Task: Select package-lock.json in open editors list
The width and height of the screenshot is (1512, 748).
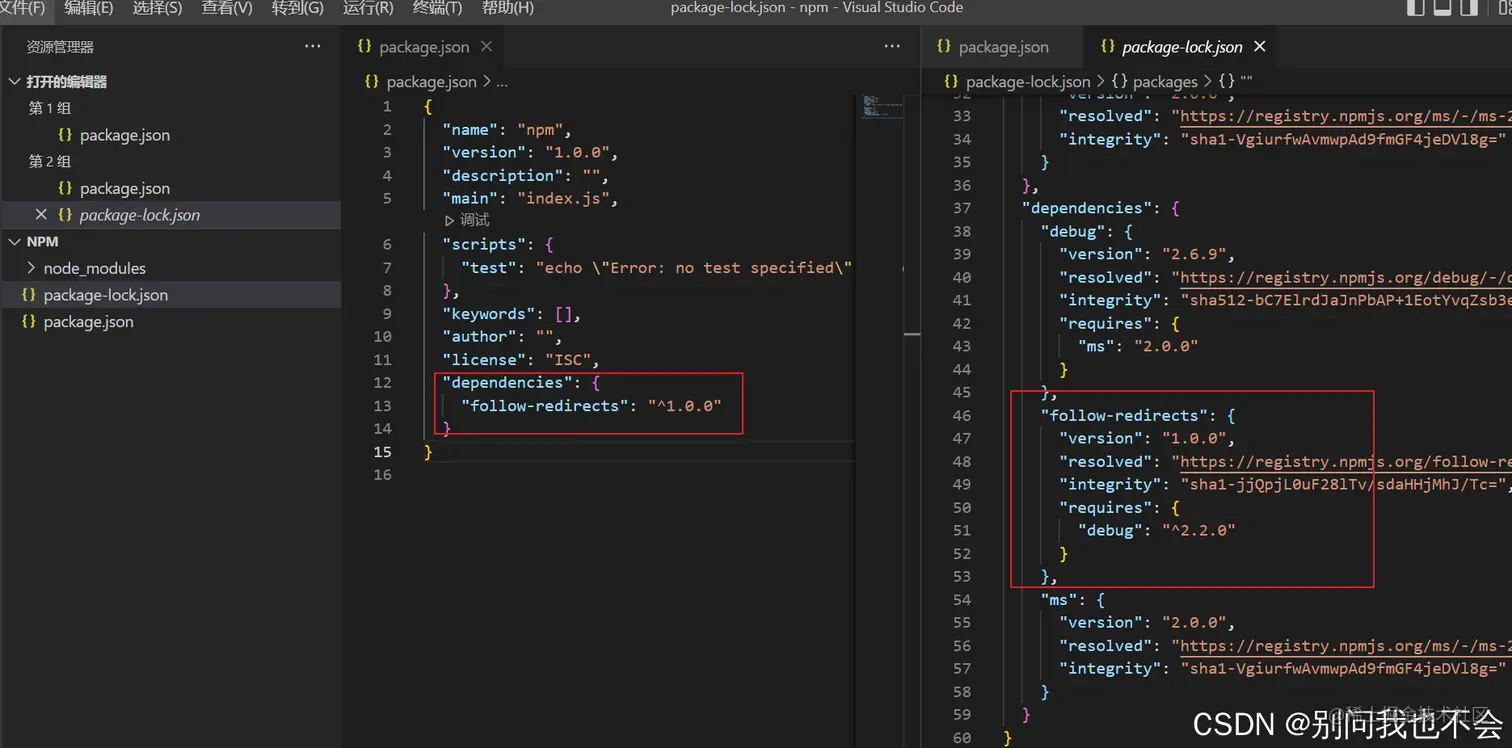Action: (x=139, y=215)
